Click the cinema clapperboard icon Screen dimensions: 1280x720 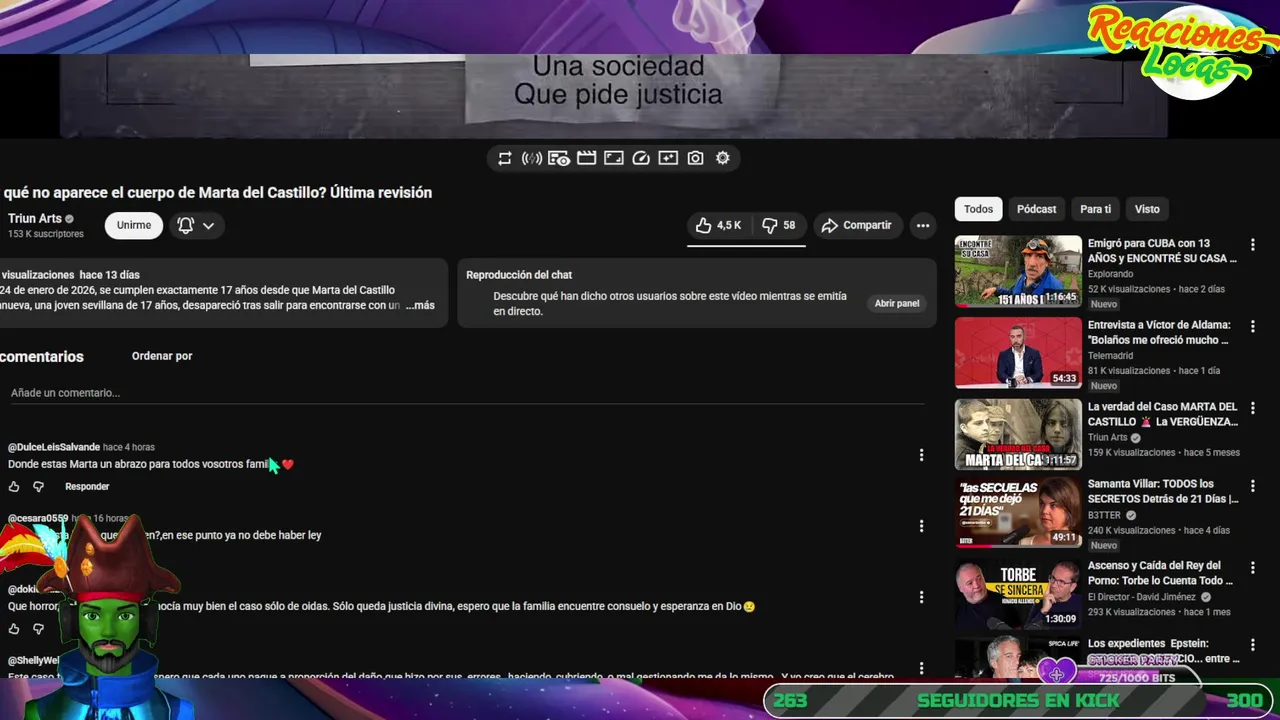(x=587, y=158)
